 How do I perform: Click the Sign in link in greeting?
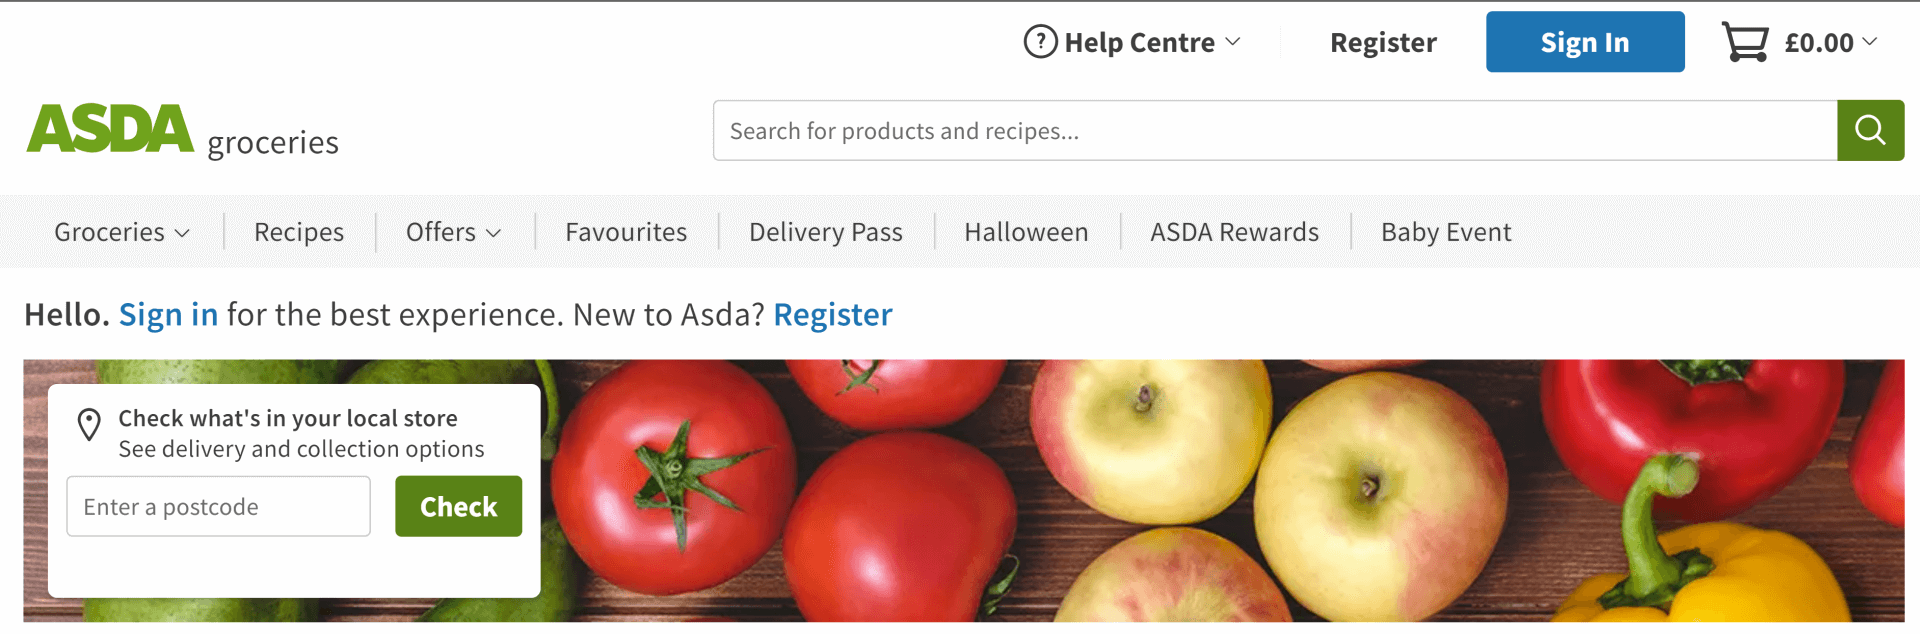(168, 315)
